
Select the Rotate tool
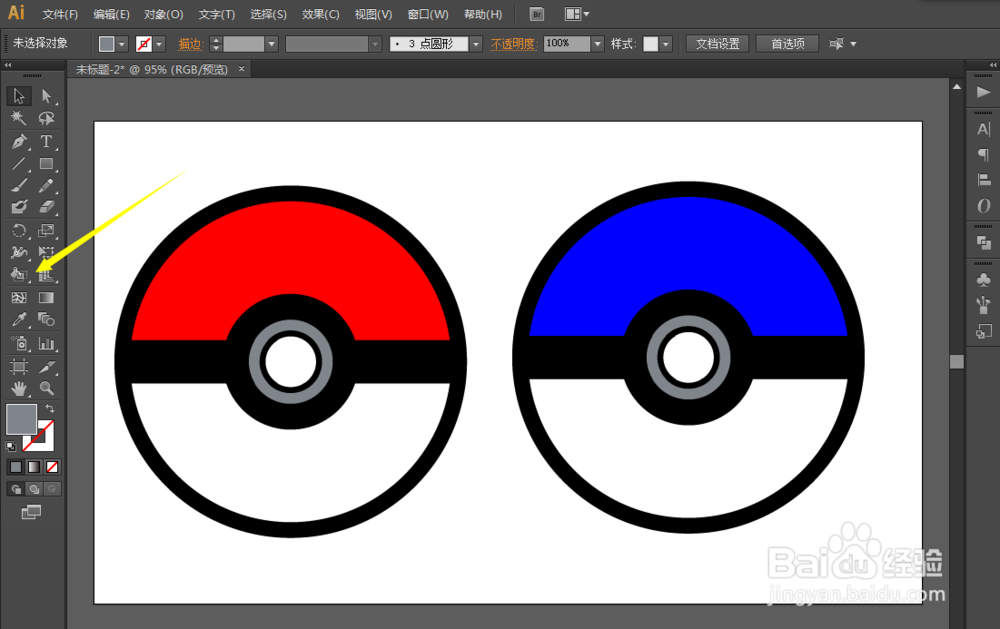coord(18,230)
